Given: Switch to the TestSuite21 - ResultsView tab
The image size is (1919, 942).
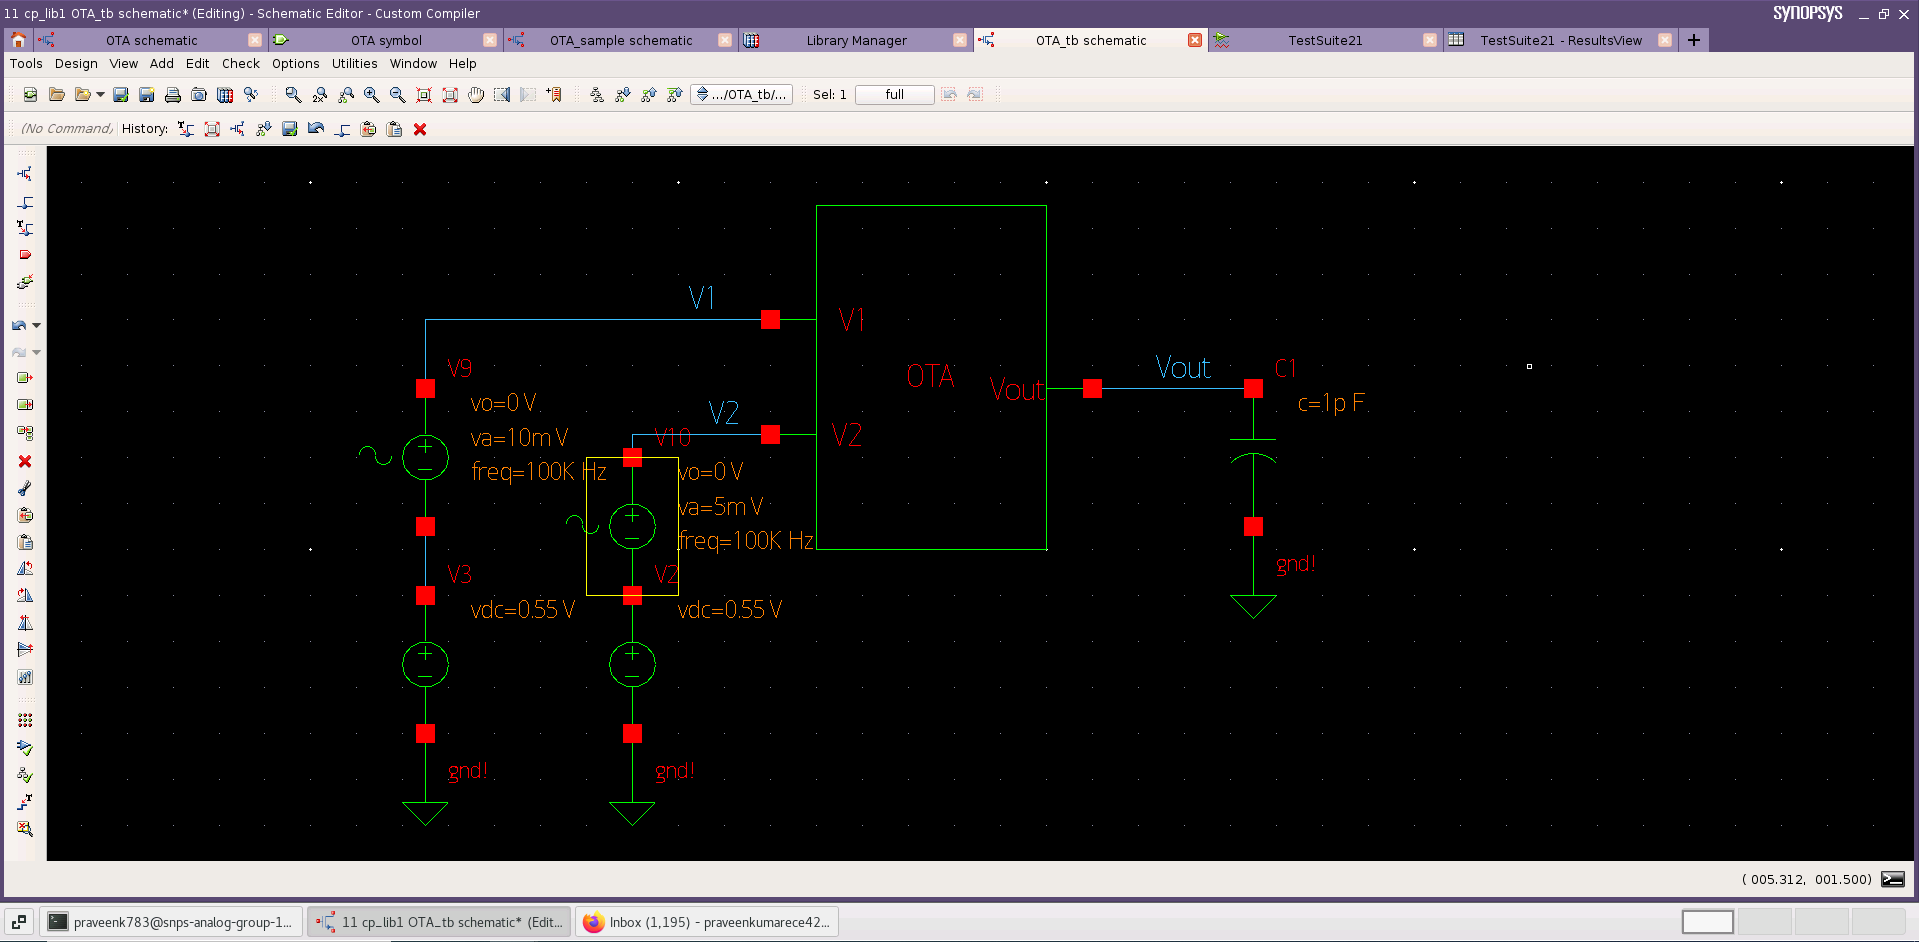Looking at the screenshot, I should 1564,40.
